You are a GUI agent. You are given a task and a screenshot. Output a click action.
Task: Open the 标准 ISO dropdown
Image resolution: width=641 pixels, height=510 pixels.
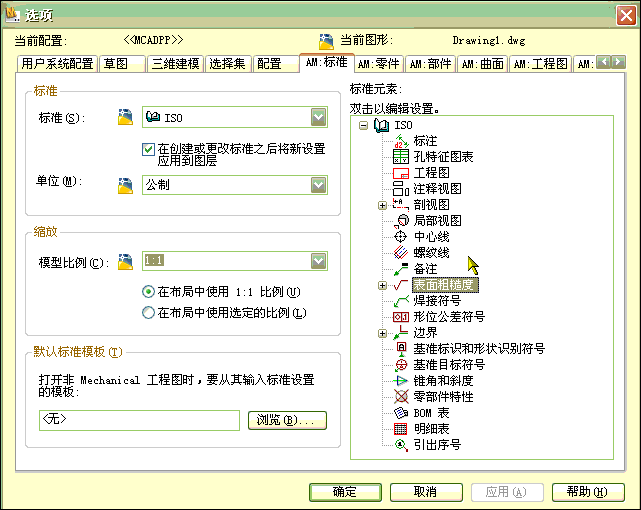pyautogui.click(x=318, y=117)
